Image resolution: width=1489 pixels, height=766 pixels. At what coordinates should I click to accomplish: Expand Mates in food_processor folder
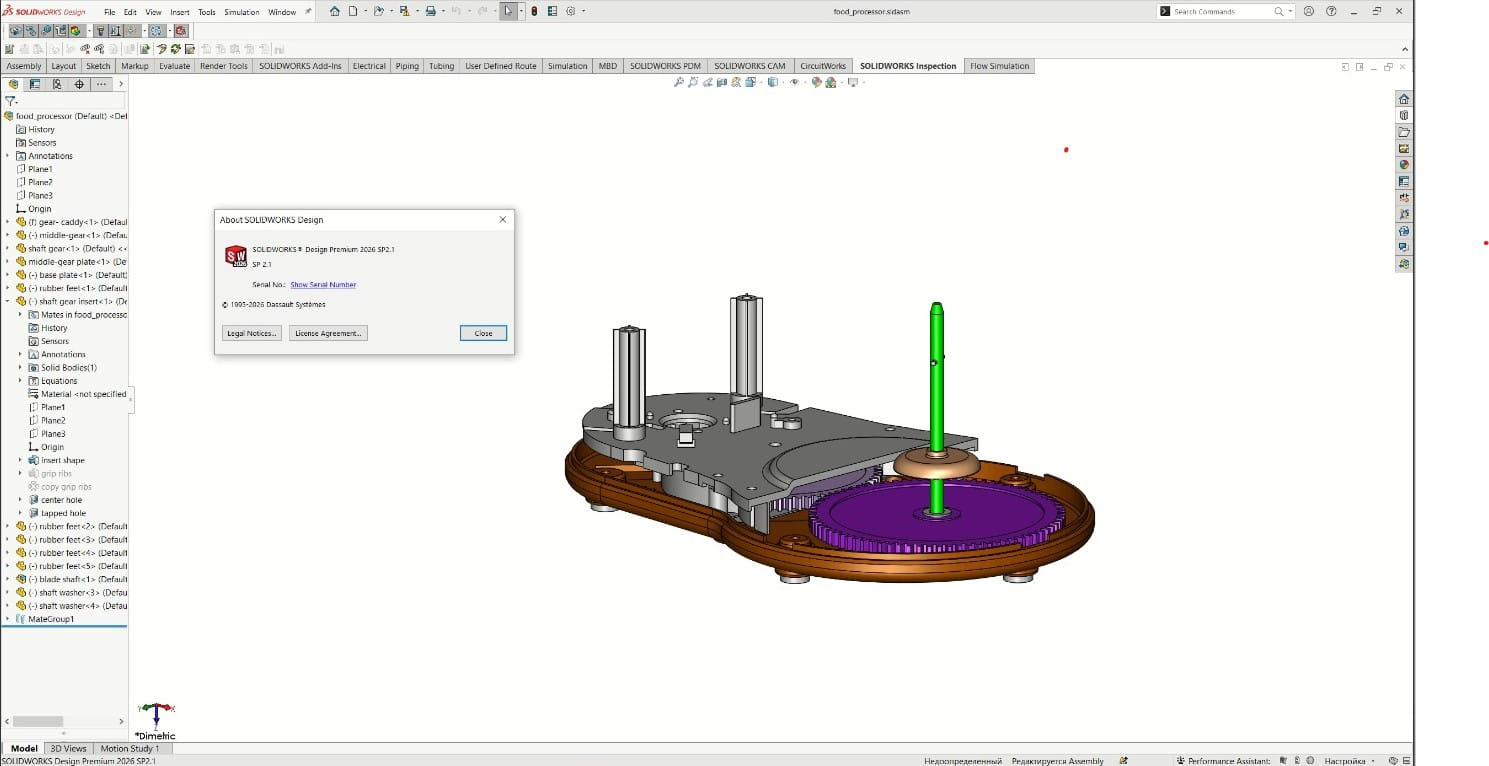(20, 315)
